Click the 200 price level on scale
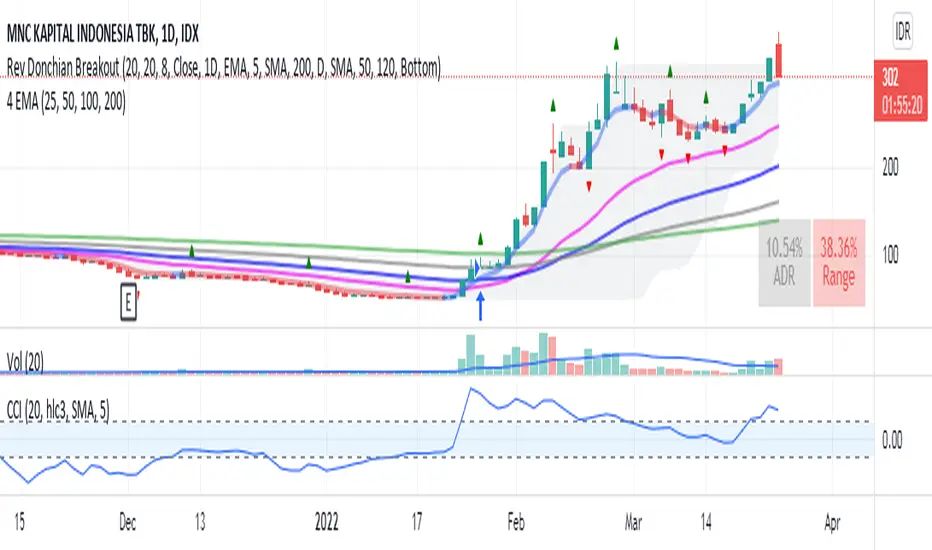This screenshot has width=932, height=550. tap(890, 167)
